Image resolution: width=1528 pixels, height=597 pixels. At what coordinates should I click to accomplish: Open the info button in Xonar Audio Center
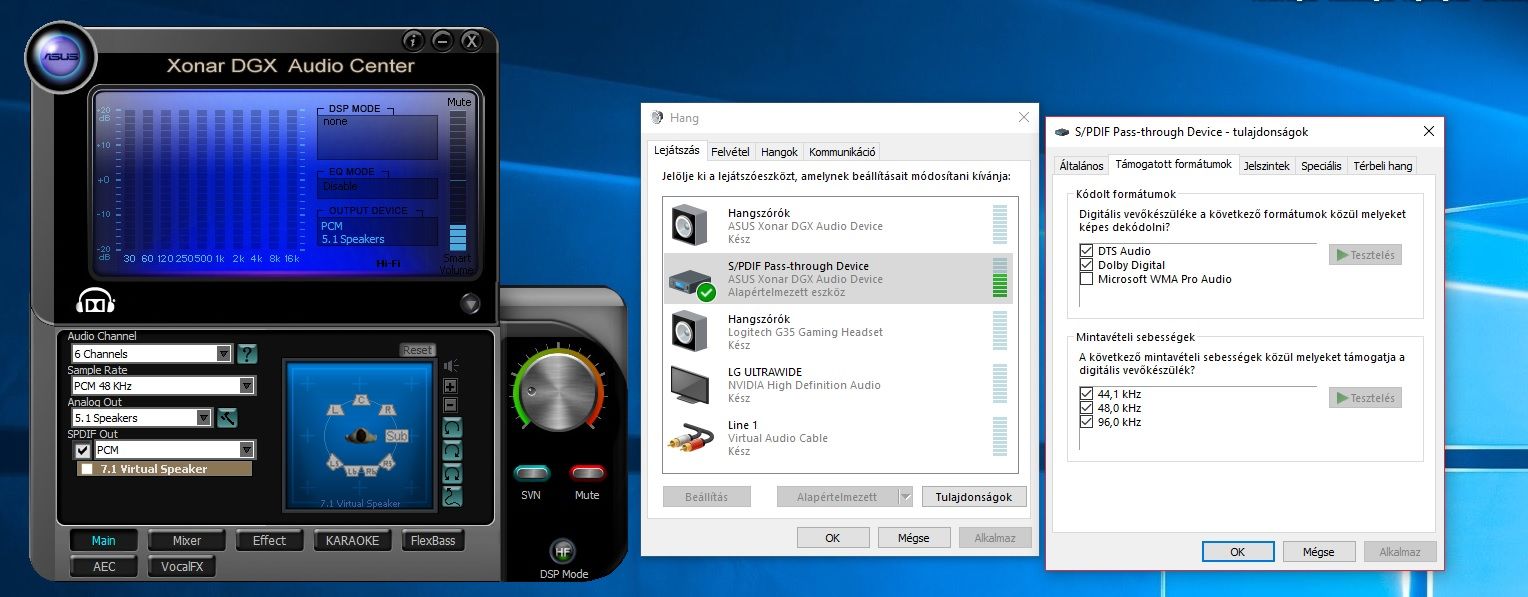[414, 41]
